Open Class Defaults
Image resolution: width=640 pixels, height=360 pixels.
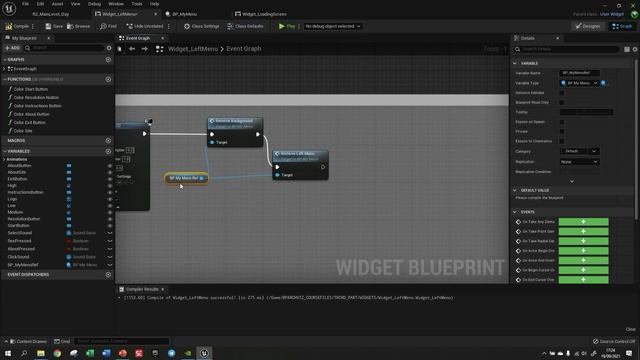coord(245,26)
